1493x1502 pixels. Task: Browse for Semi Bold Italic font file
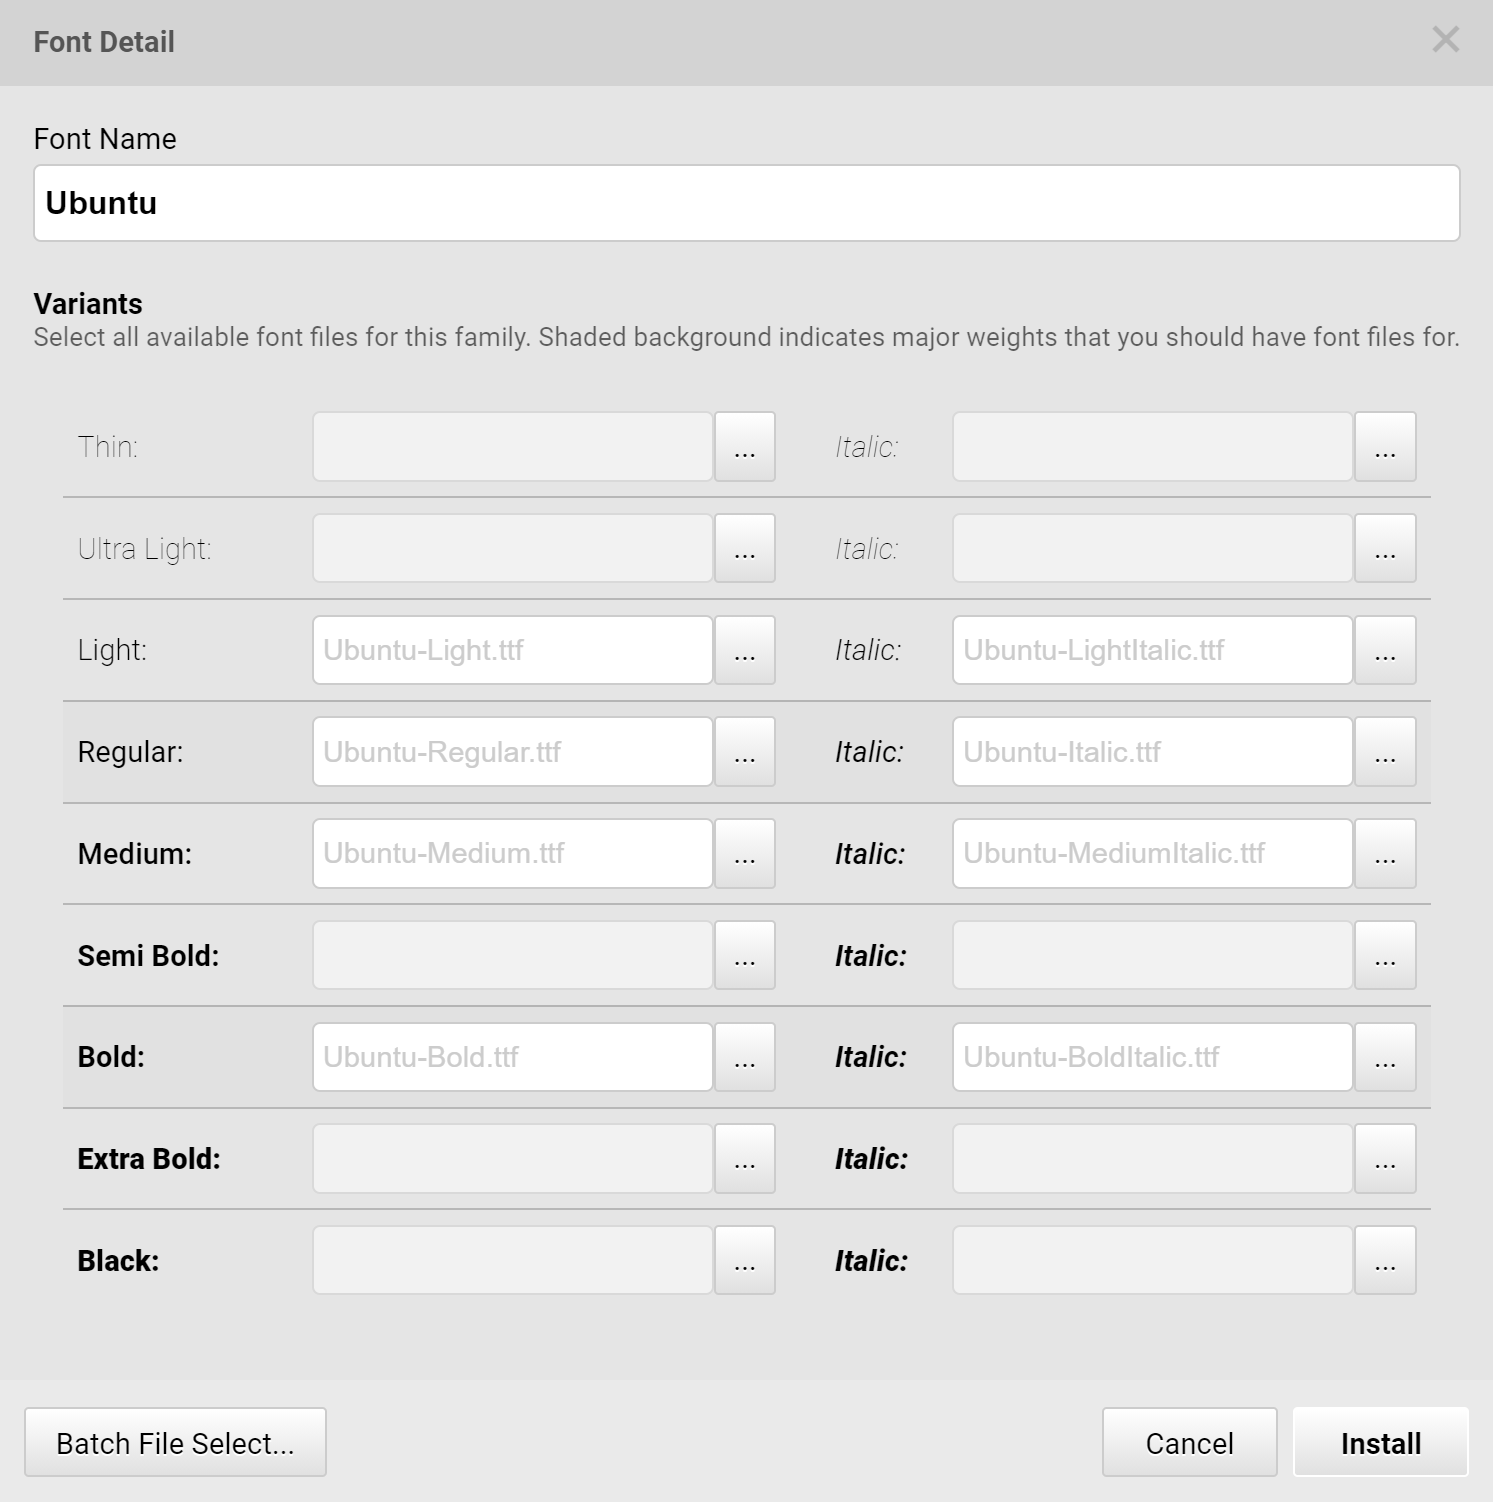[x=1385, y=955]
